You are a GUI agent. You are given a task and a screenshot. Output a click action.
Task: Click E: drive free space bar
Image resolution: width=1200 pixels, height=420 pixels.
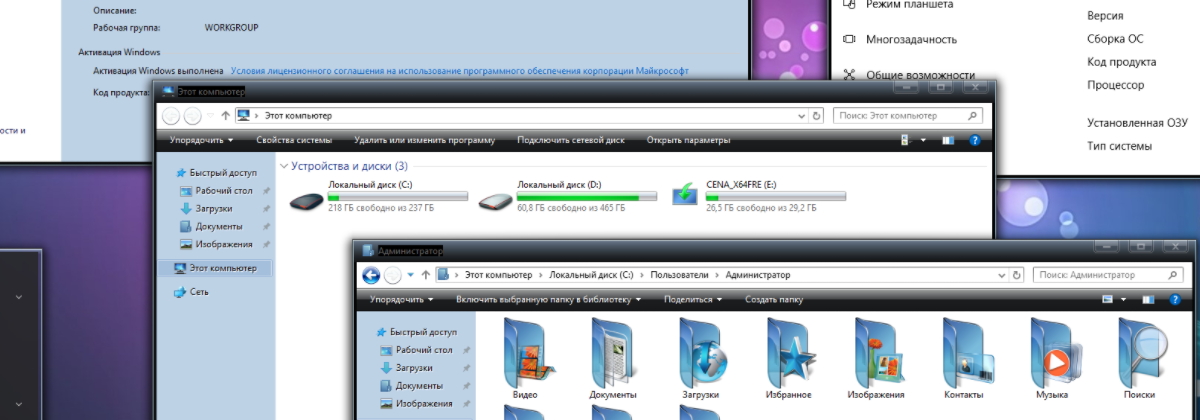click(x=776, y=197)
